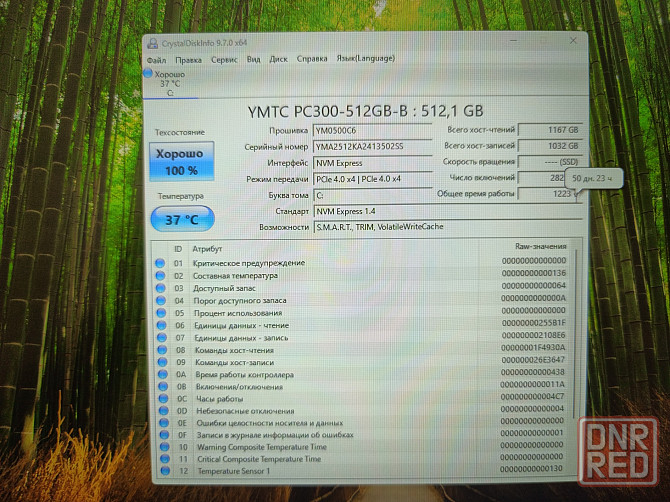Click the blue indicator for Доступный запас
The image size is (670, 502).
coord(160,287)
